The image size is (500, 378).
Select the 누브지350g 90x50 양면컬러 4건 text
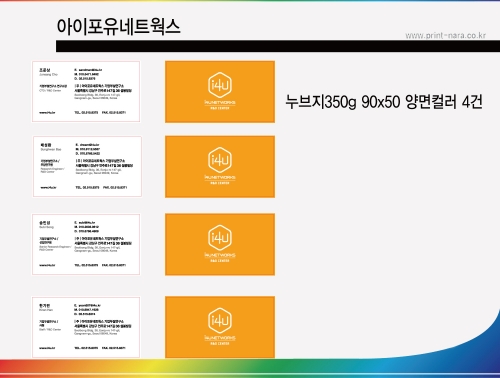click(x=384, y=102)
